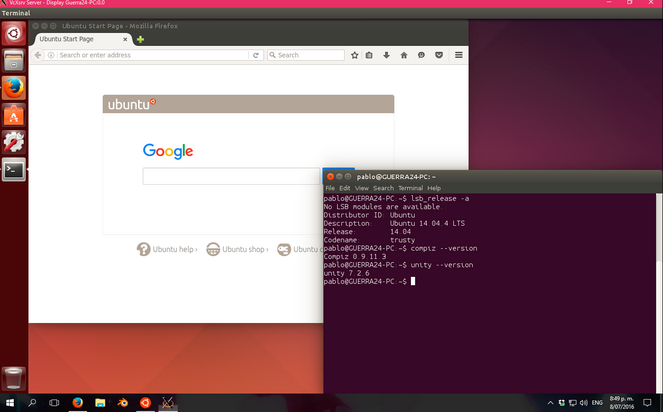Open terminal File menu
This screenshot has width=663, height=413.
330,188
